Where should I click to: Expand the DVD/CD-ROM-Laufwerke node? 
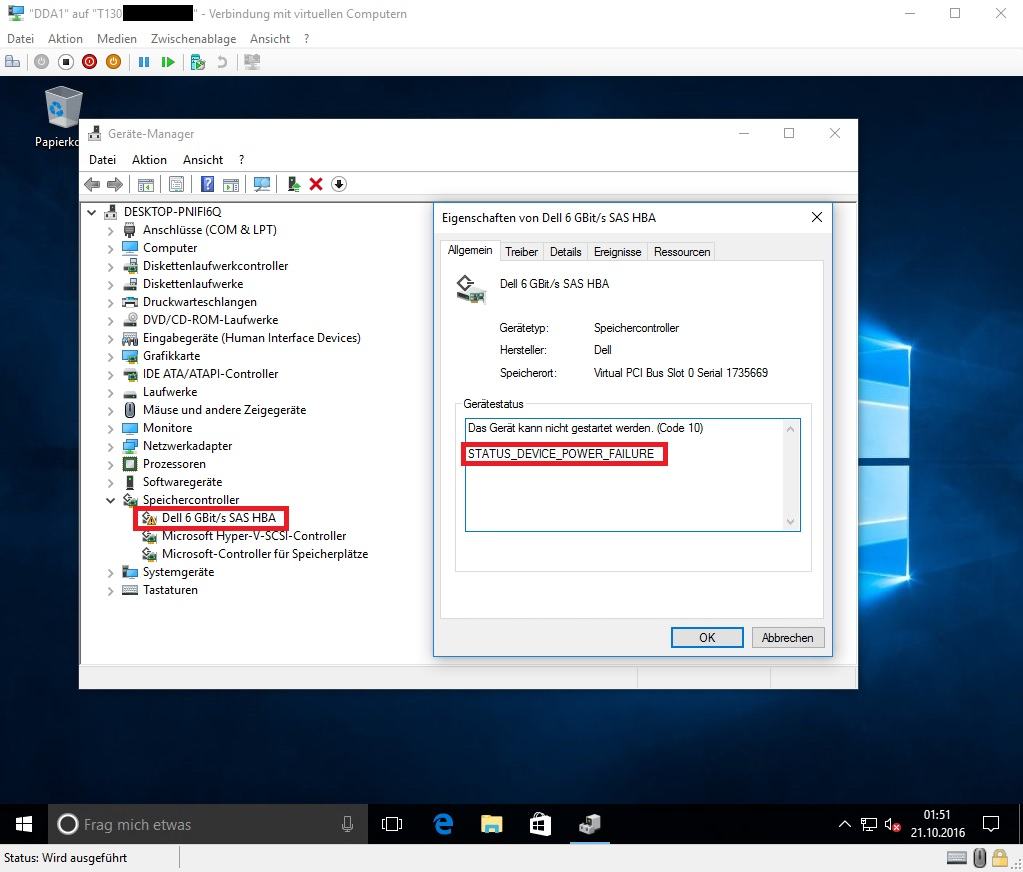(110, 321)
